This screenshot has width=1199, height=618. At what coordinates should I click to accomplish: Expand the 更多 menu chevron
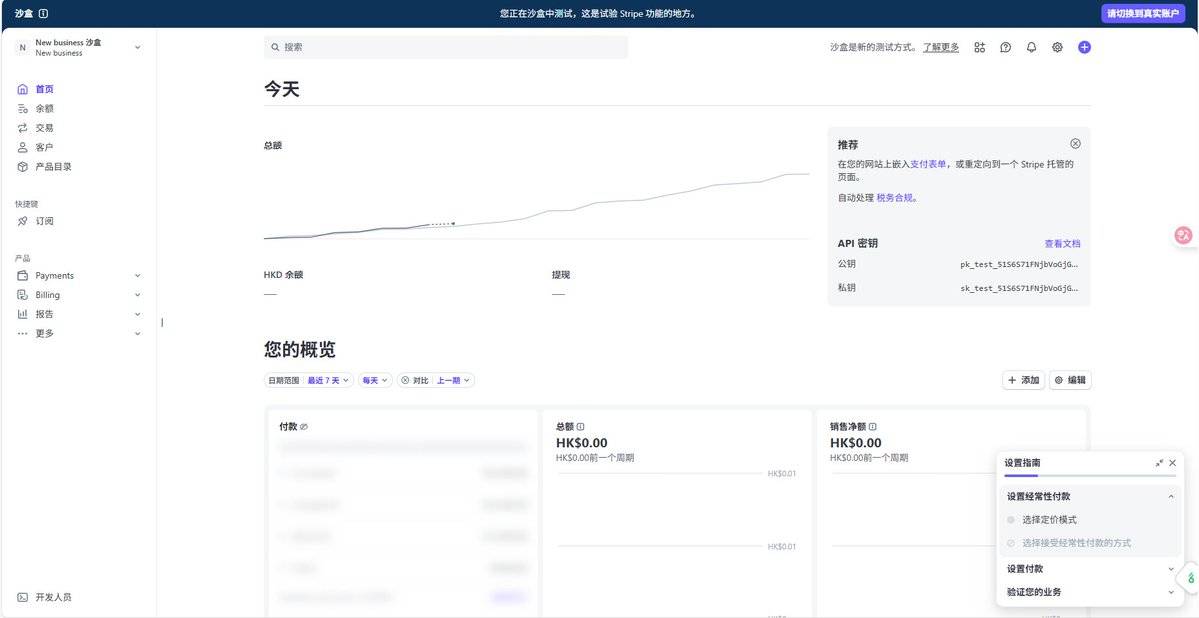(138, 333)
